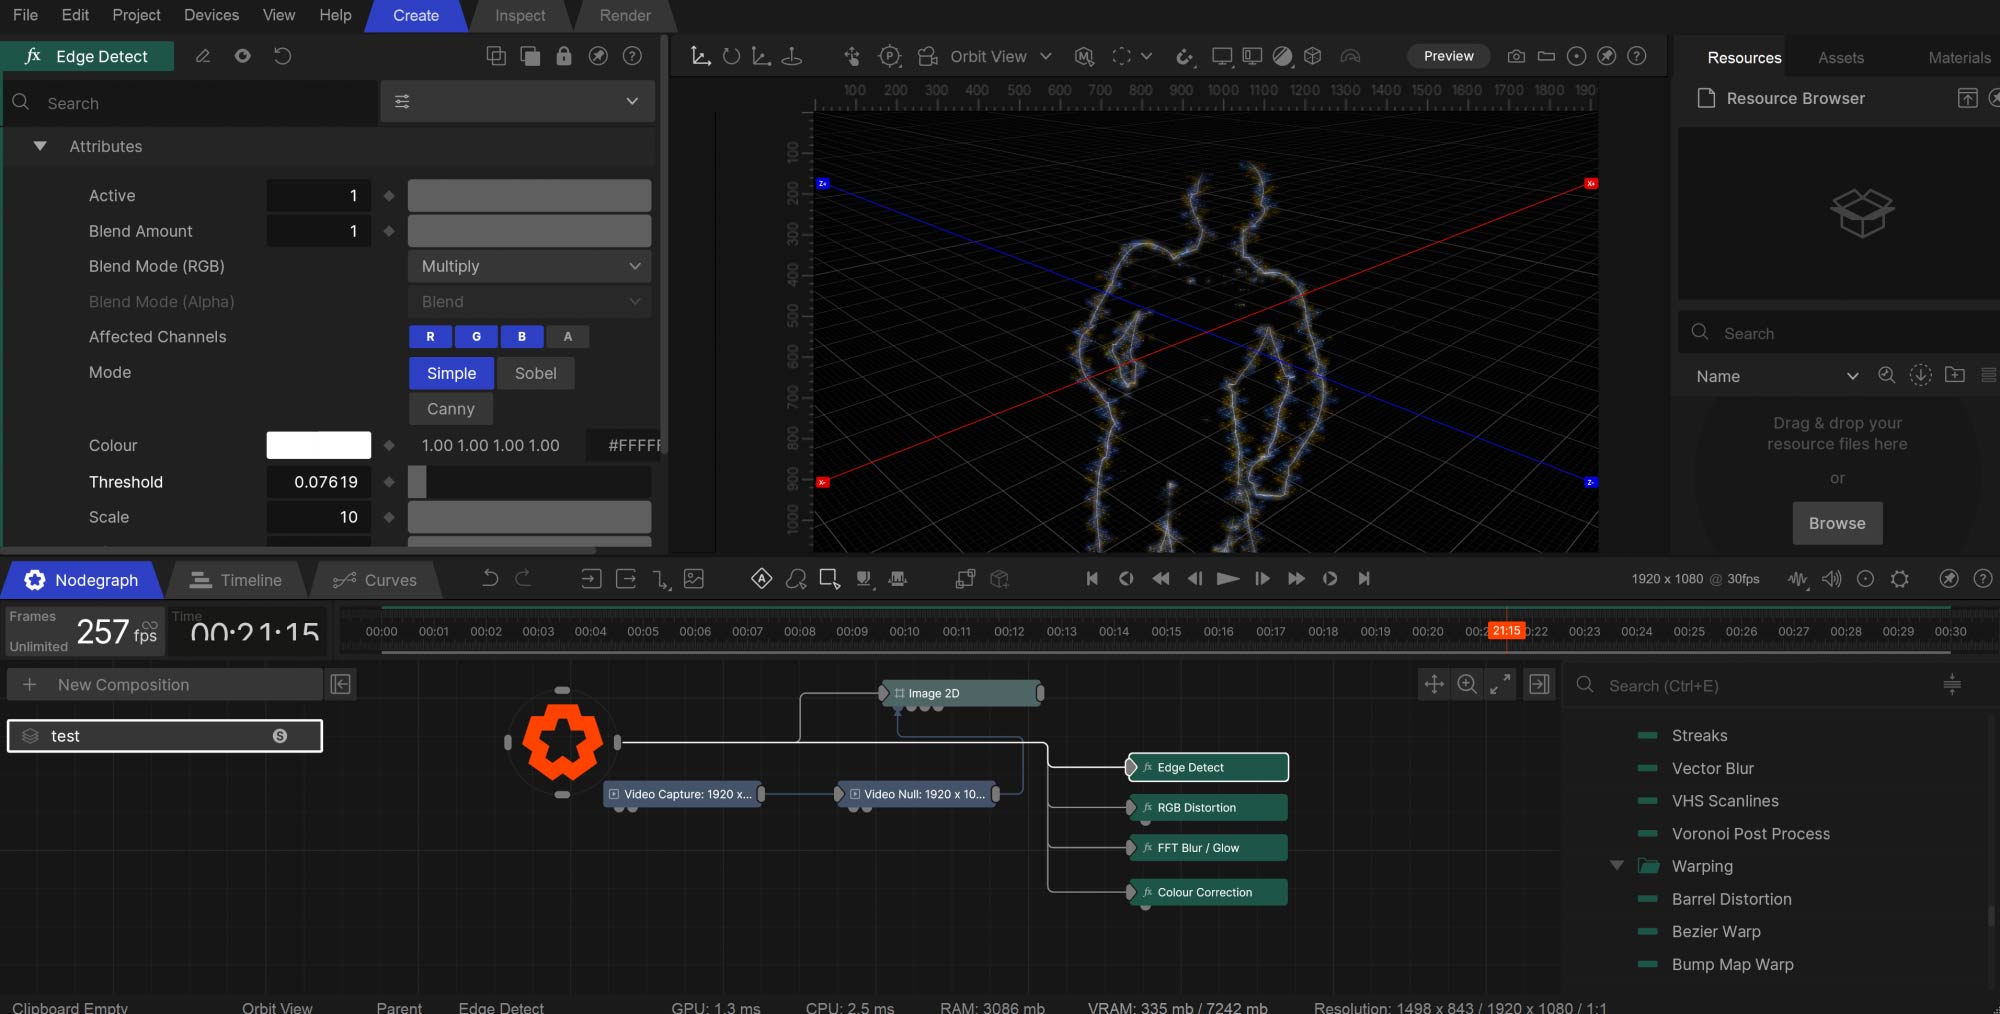
Task: Collapse the Attributes section
Action: point(40,146)
